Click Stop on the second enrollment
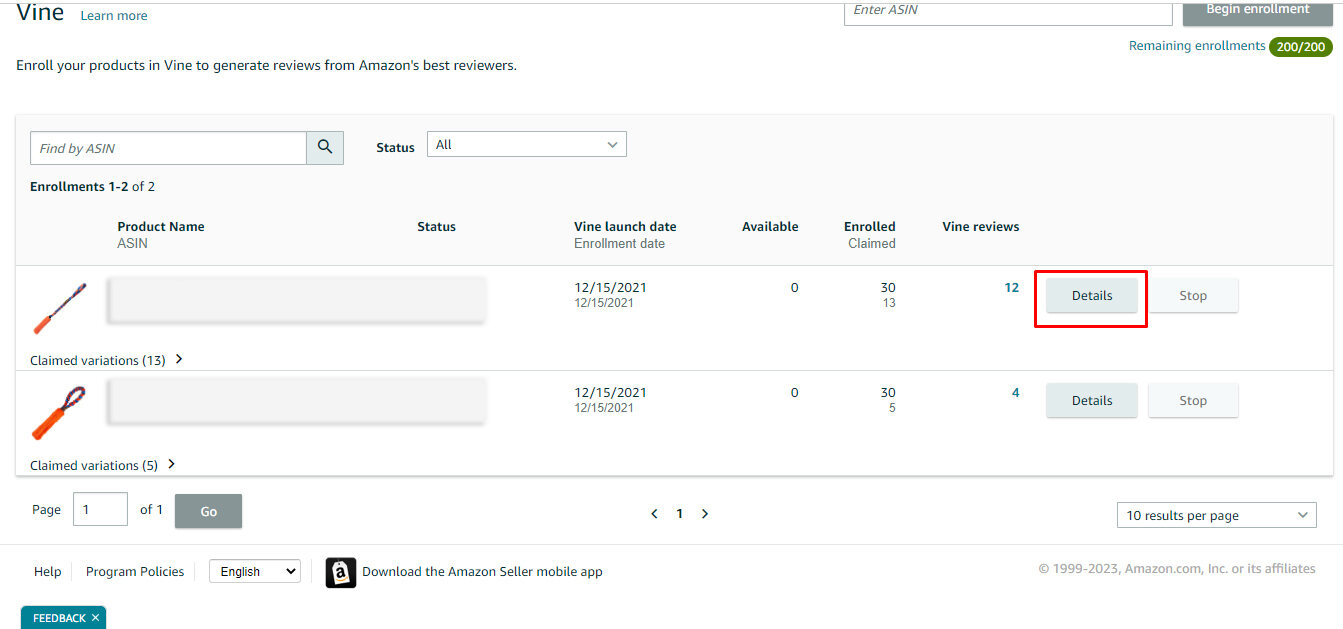Image resolution: width=1343 pixels, height=629 pixels. click(1193, 399)
